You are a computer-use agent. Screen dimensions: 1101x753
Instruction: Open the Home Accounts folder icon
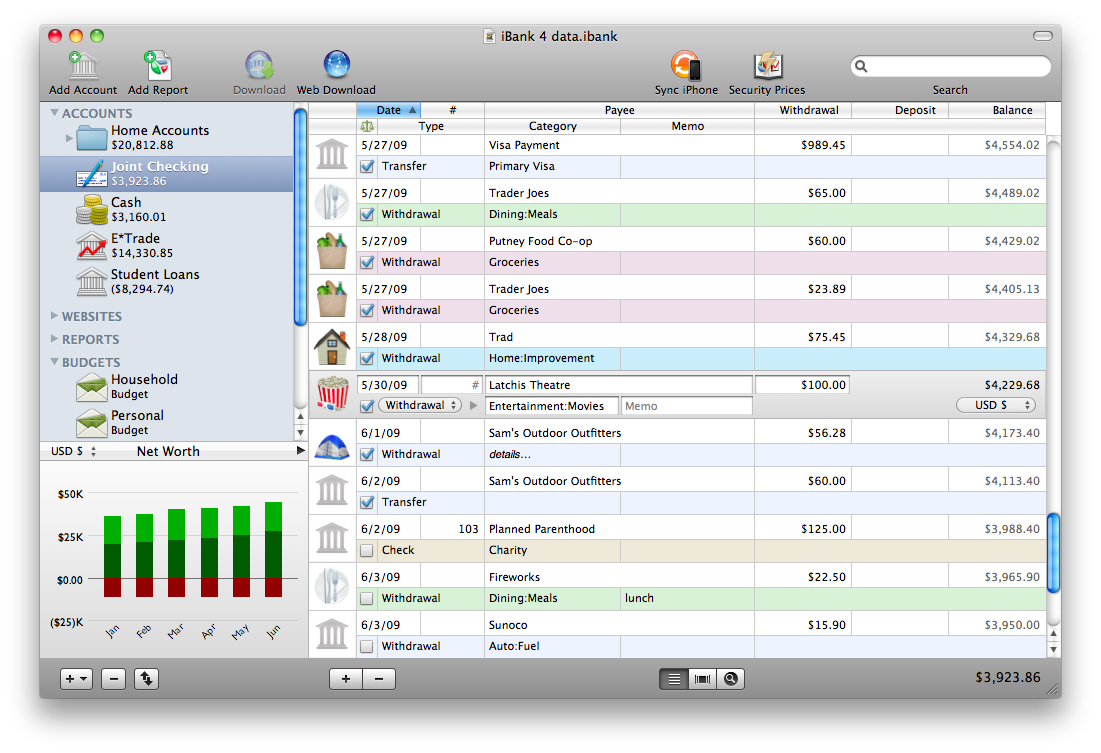(x=91, y=138)
